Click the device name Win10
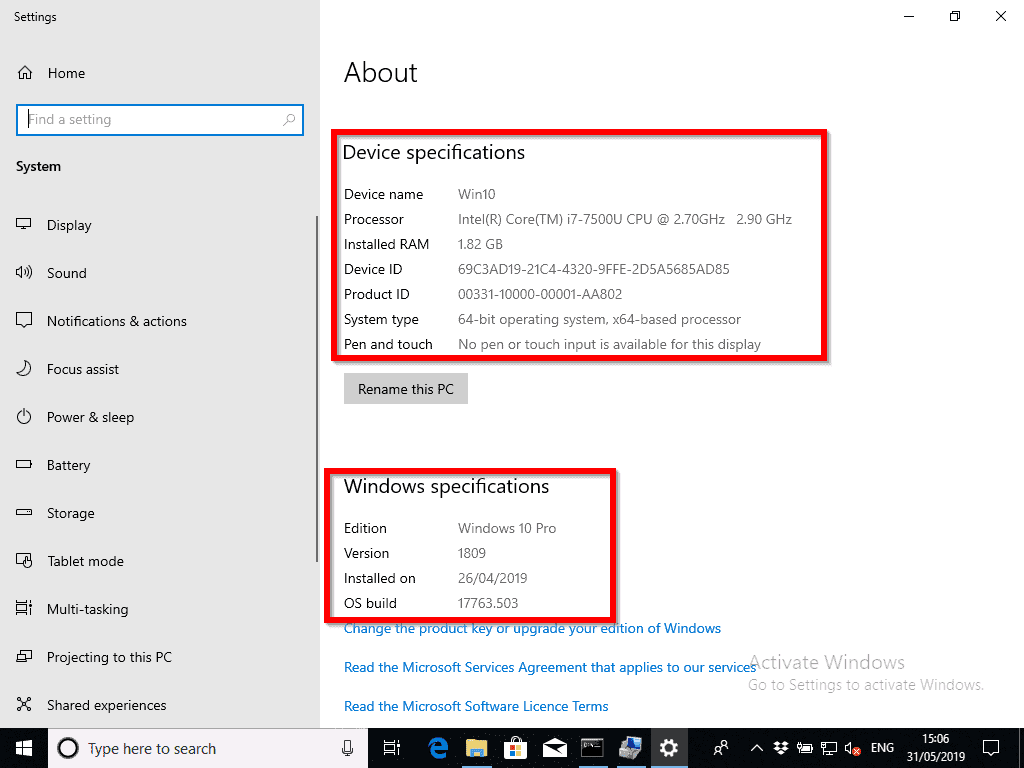The height and width of the screenshot is (768, 1024). pyautogui.click(x=477, y=195)
